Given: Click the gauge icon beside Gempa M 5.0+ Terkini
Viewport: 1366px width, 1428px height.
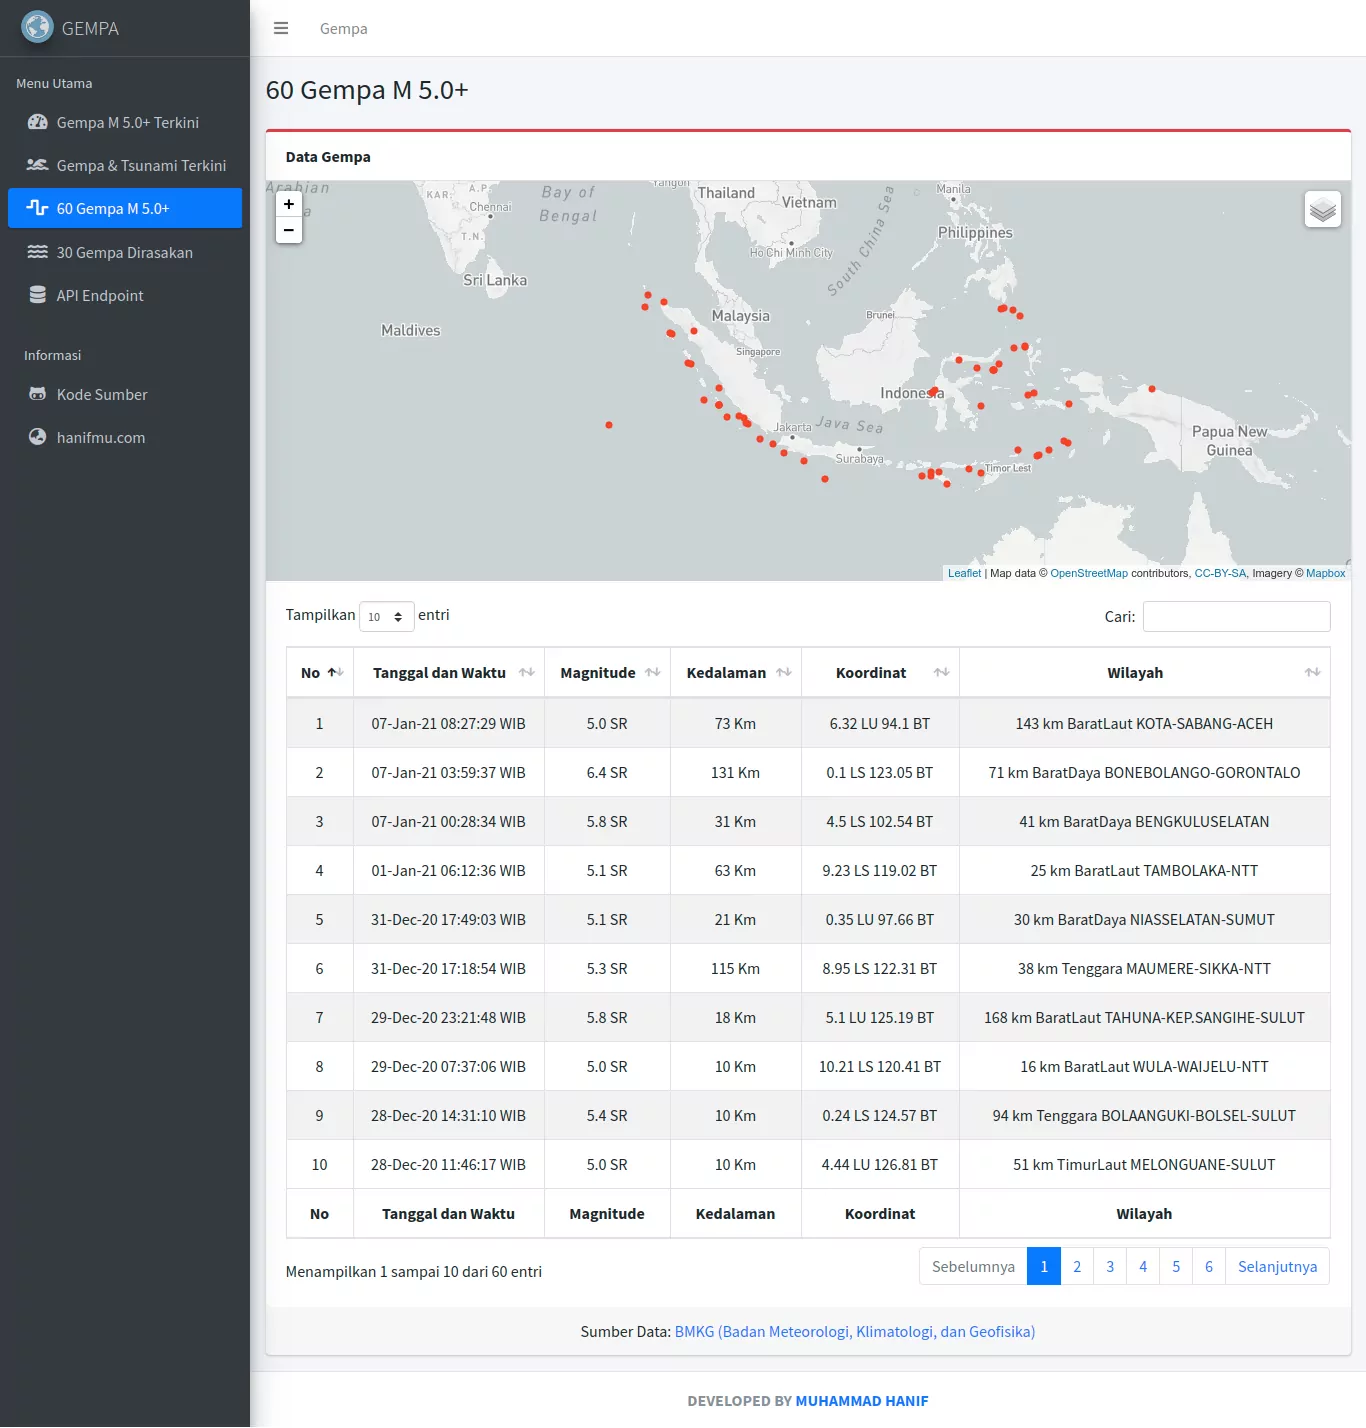Looking at the screenshot, I should click(x=37, y=122).
